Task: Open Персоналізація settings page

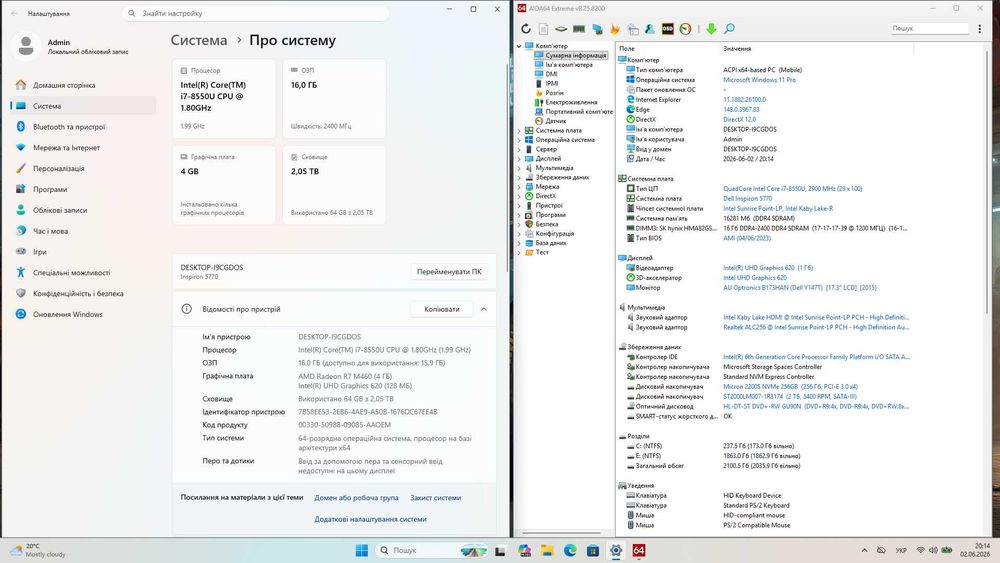Action: (x=83, y=168)
